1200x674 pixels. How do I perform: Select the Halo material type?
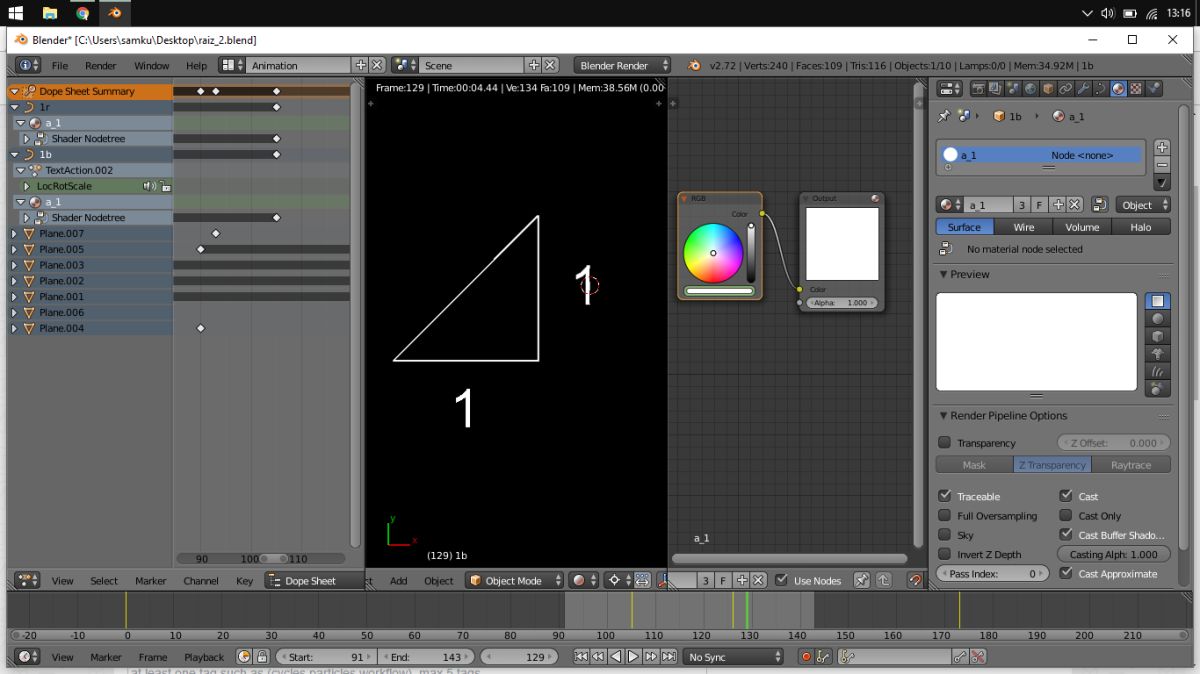(1141, 227)
